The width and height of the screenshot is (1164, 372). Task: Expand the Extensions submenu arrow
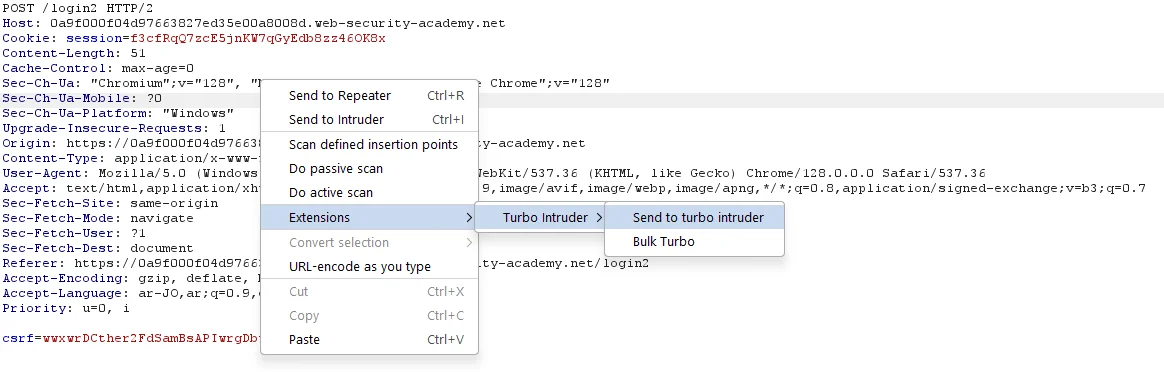[x=468, y=218]
